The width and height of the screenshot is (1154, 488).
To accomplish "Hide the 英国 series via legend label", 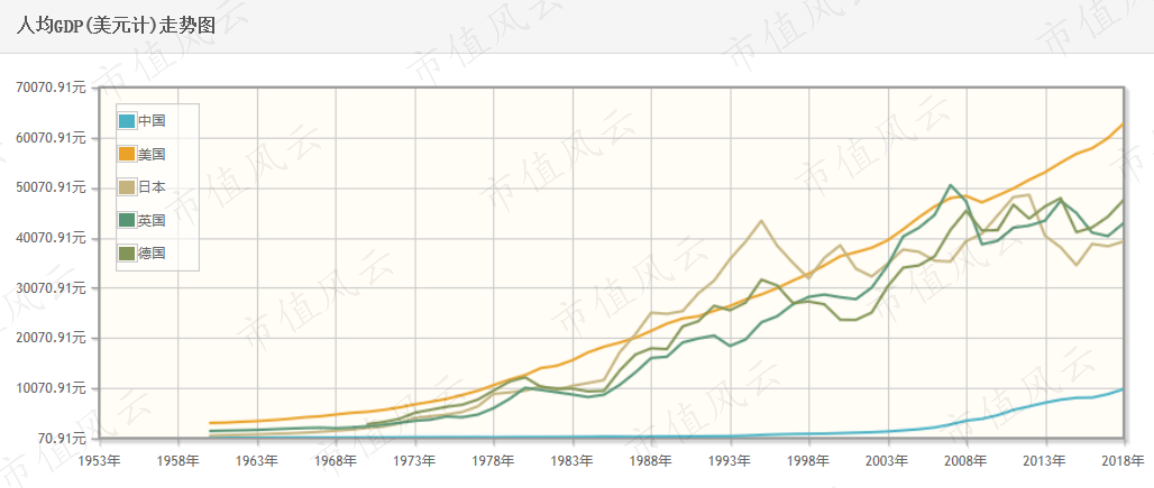I will pos(152,221).
